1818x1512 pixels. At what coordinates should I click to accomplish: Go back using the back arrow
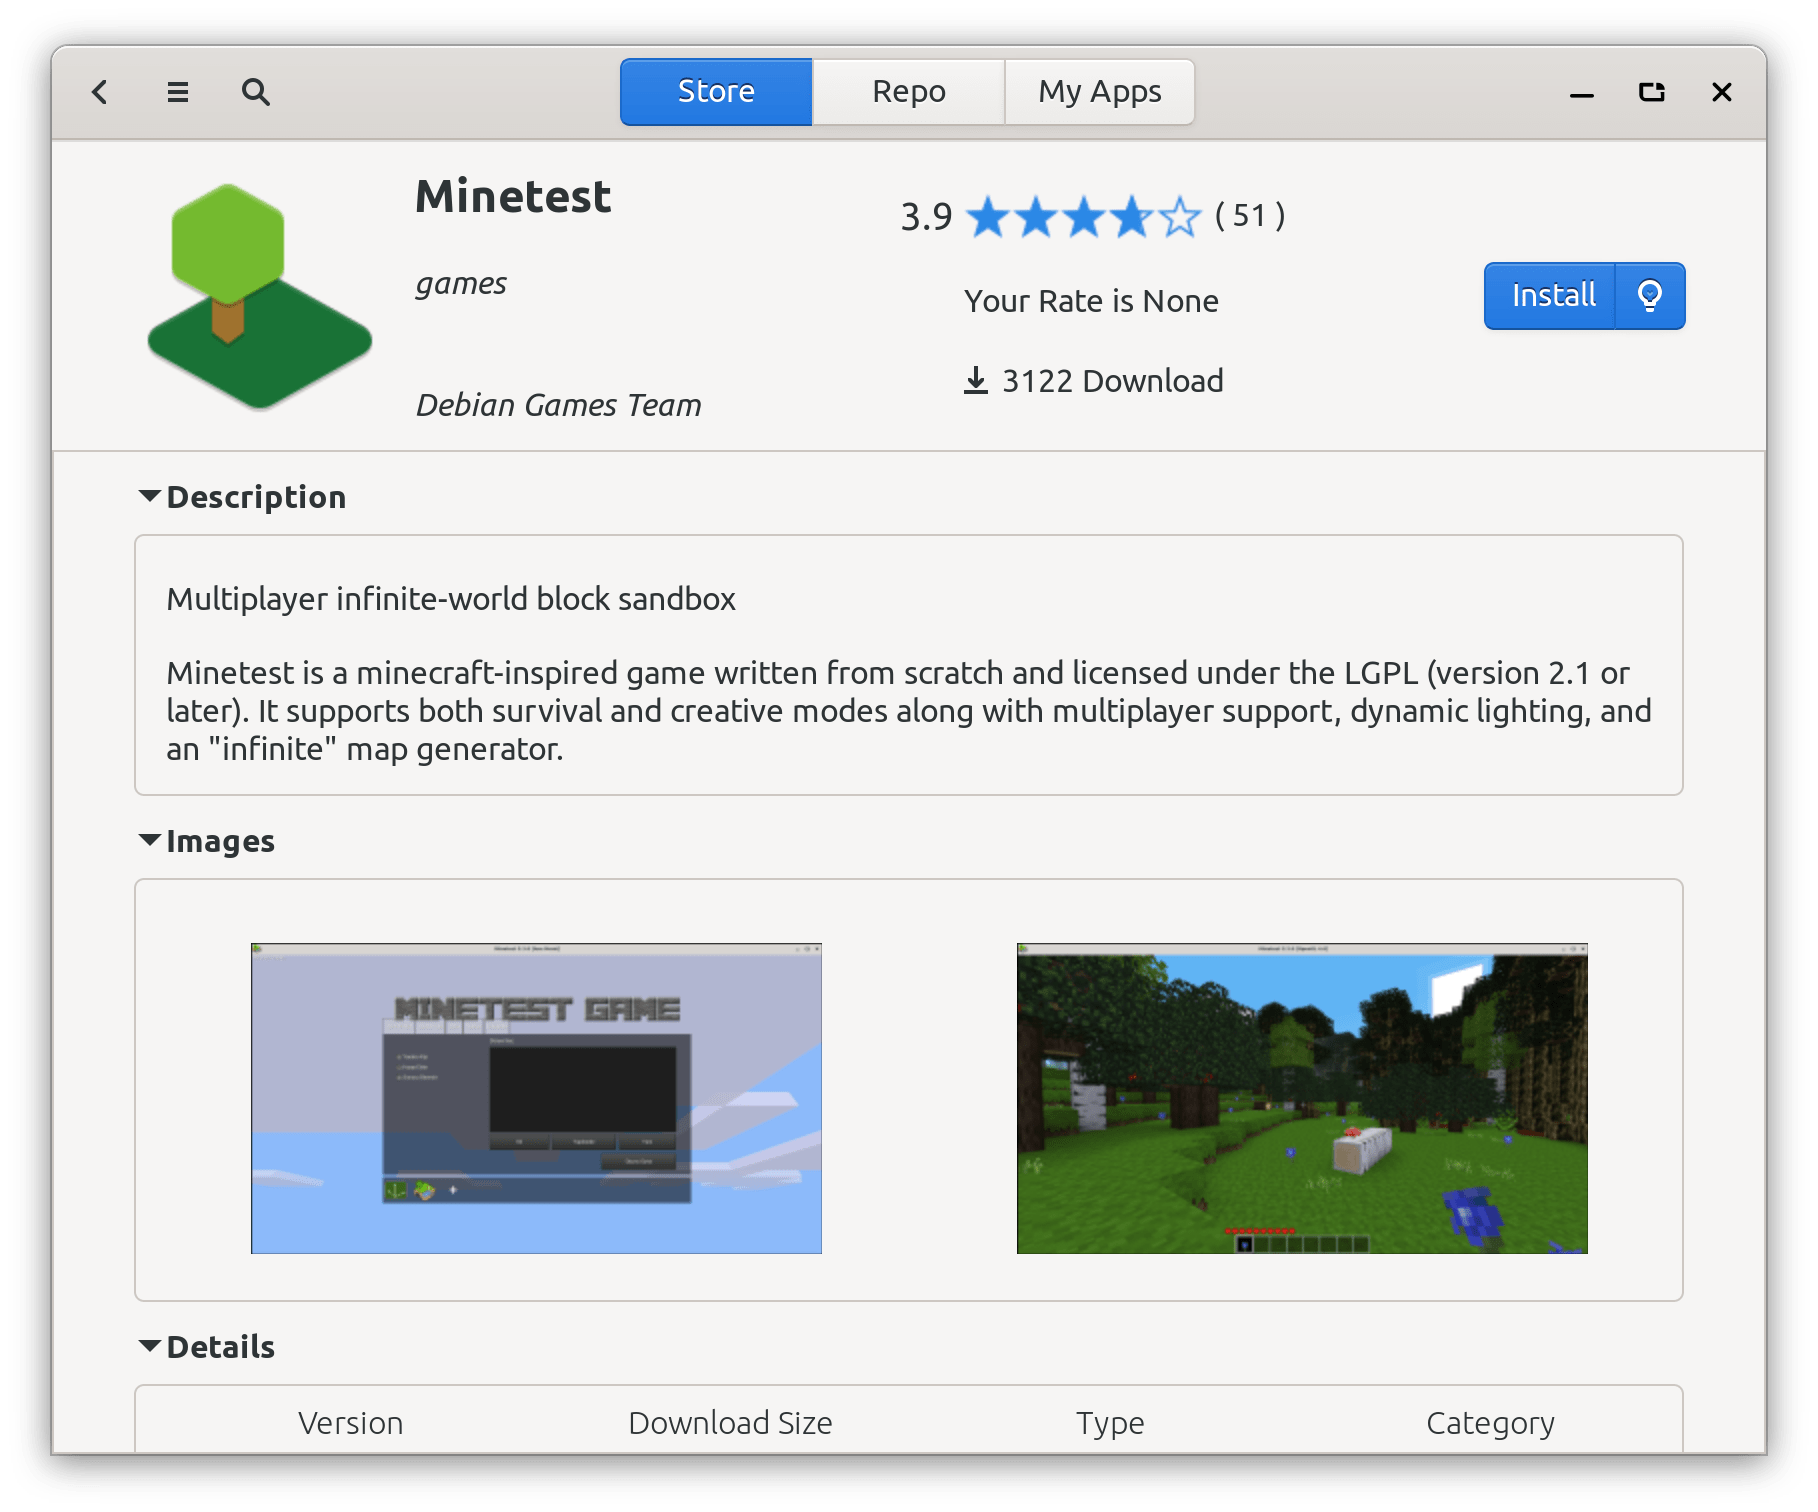click(100, 92)
